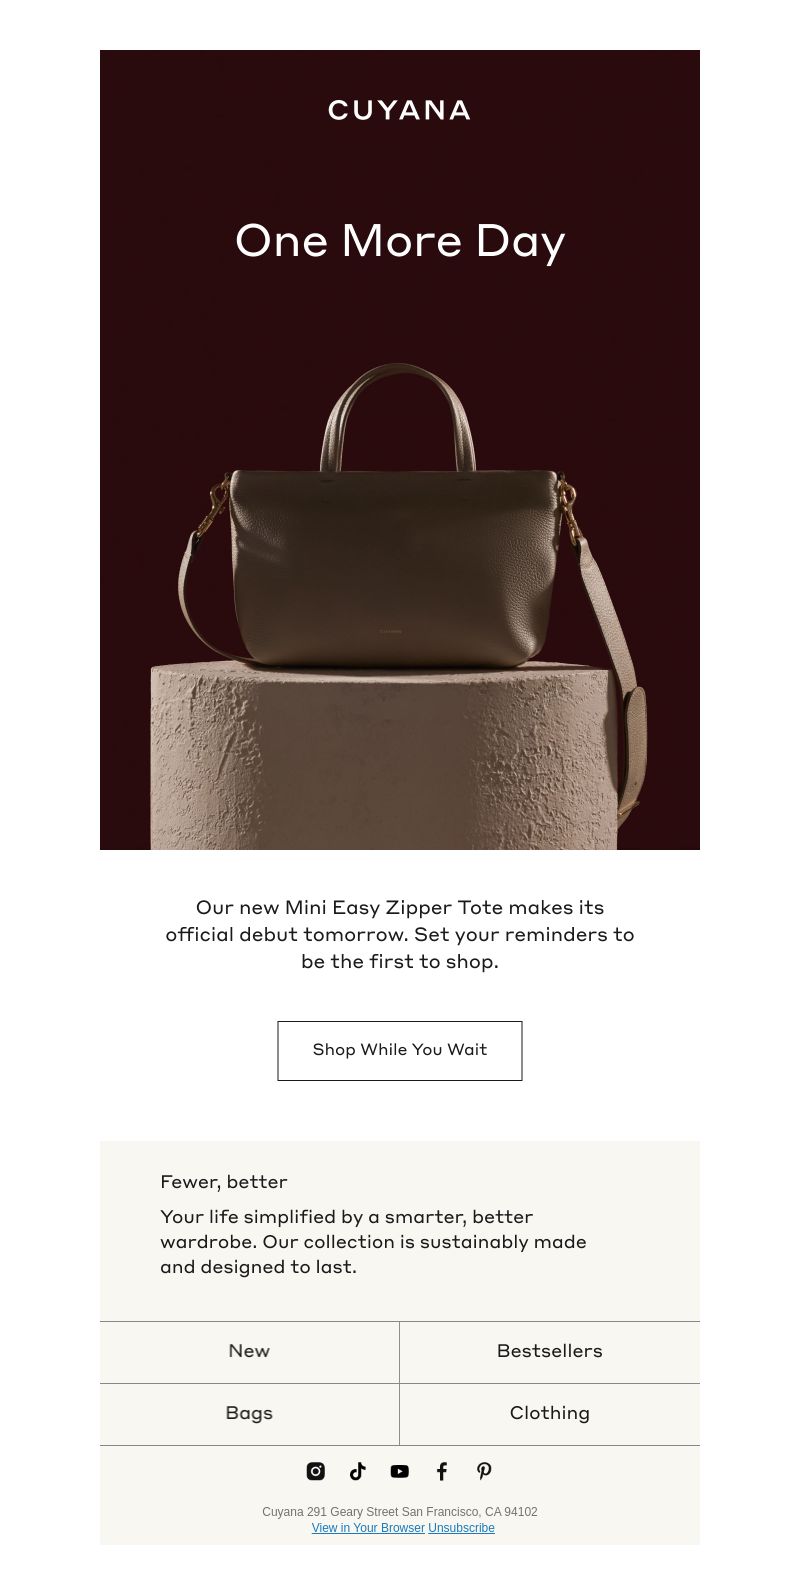Select the Bestsellers category

(550, 1351)
